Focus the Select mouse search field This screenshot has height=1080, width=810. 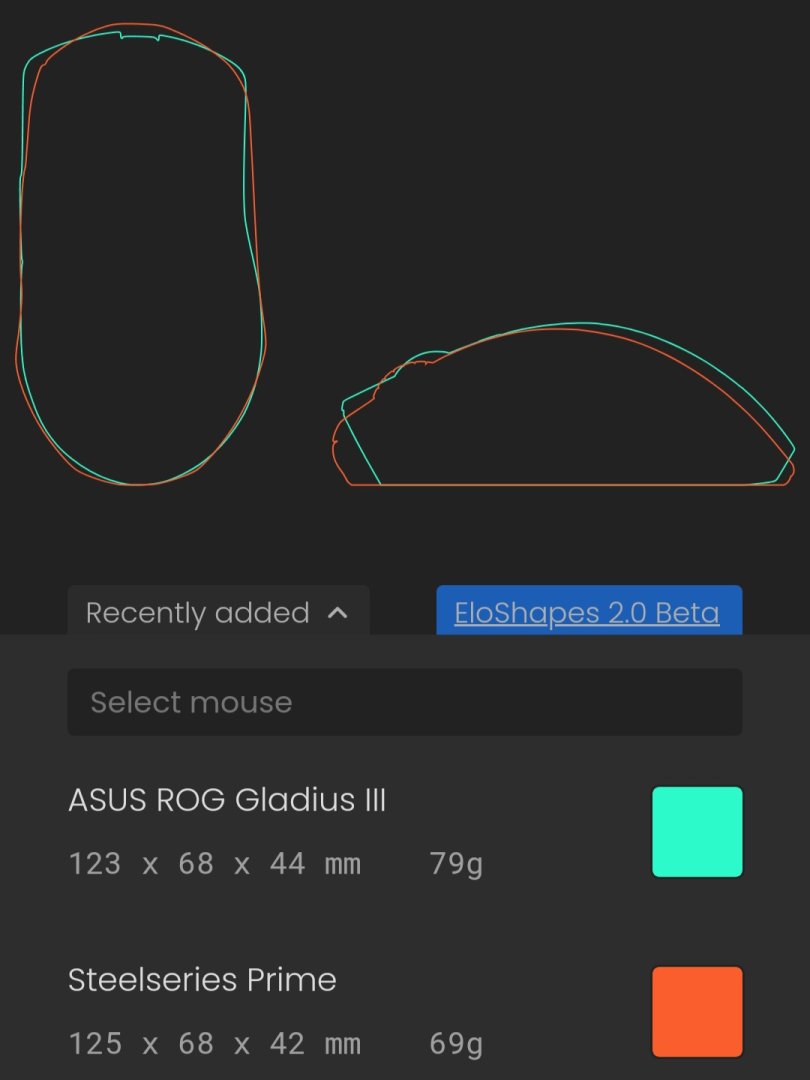(405, 702)
